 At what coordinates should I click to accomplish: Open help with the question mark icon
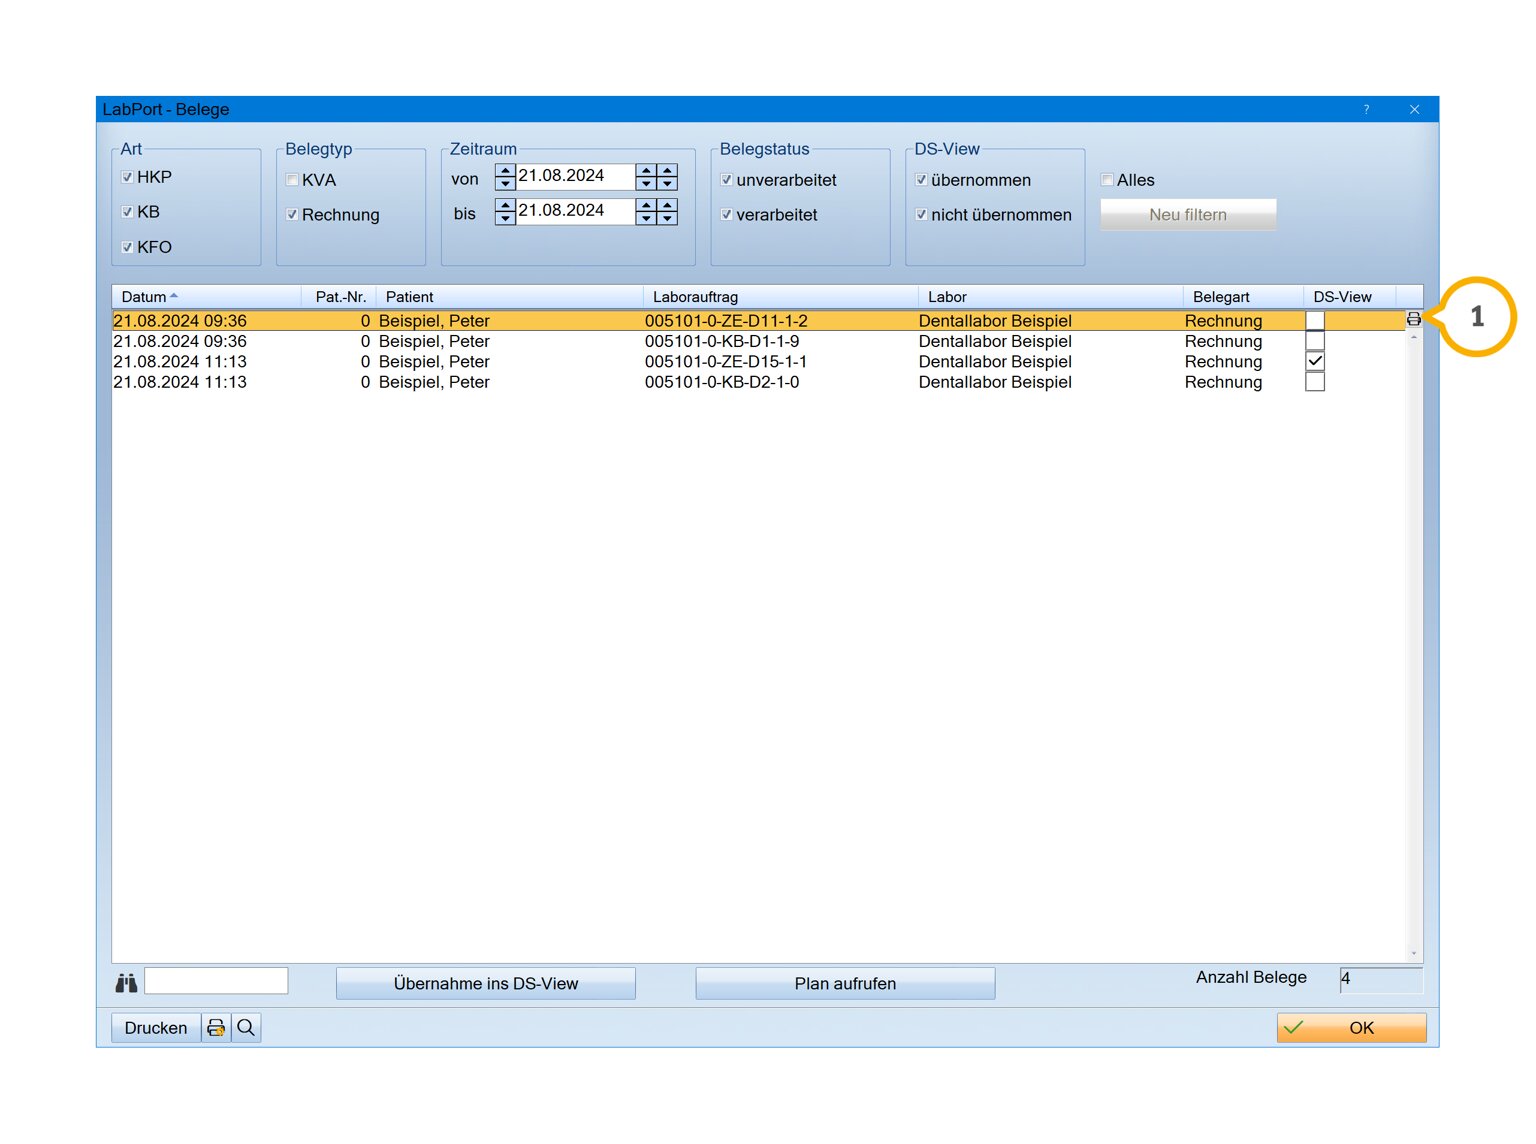coord(1366,109)
